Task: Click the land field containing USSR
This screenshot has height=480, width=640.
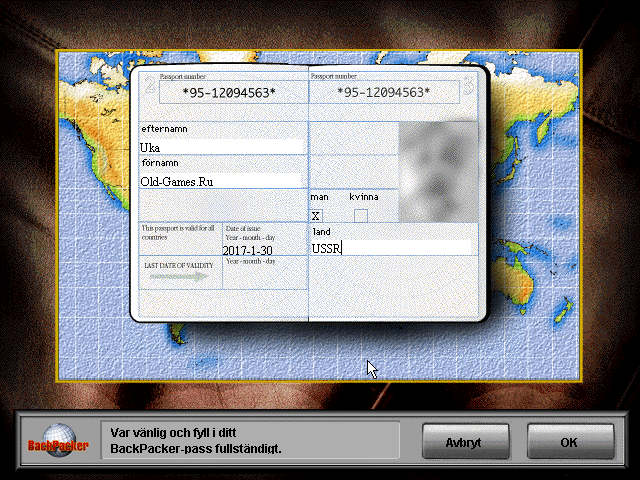Action: coord(392,248)
